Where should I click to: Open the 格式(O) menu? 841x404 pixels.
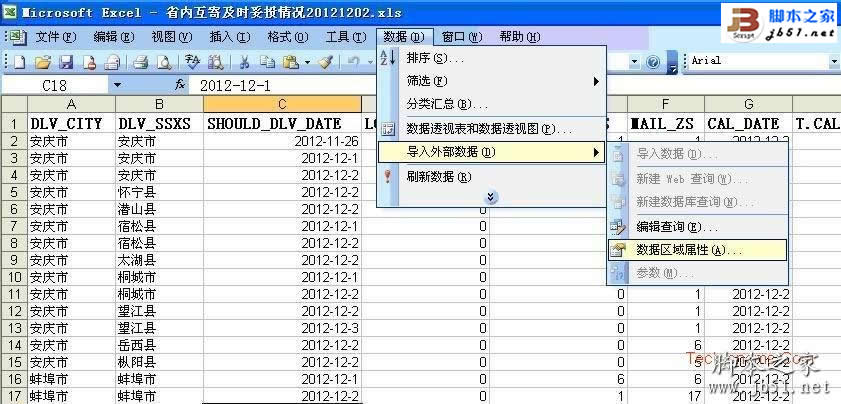tap(287, 37)
